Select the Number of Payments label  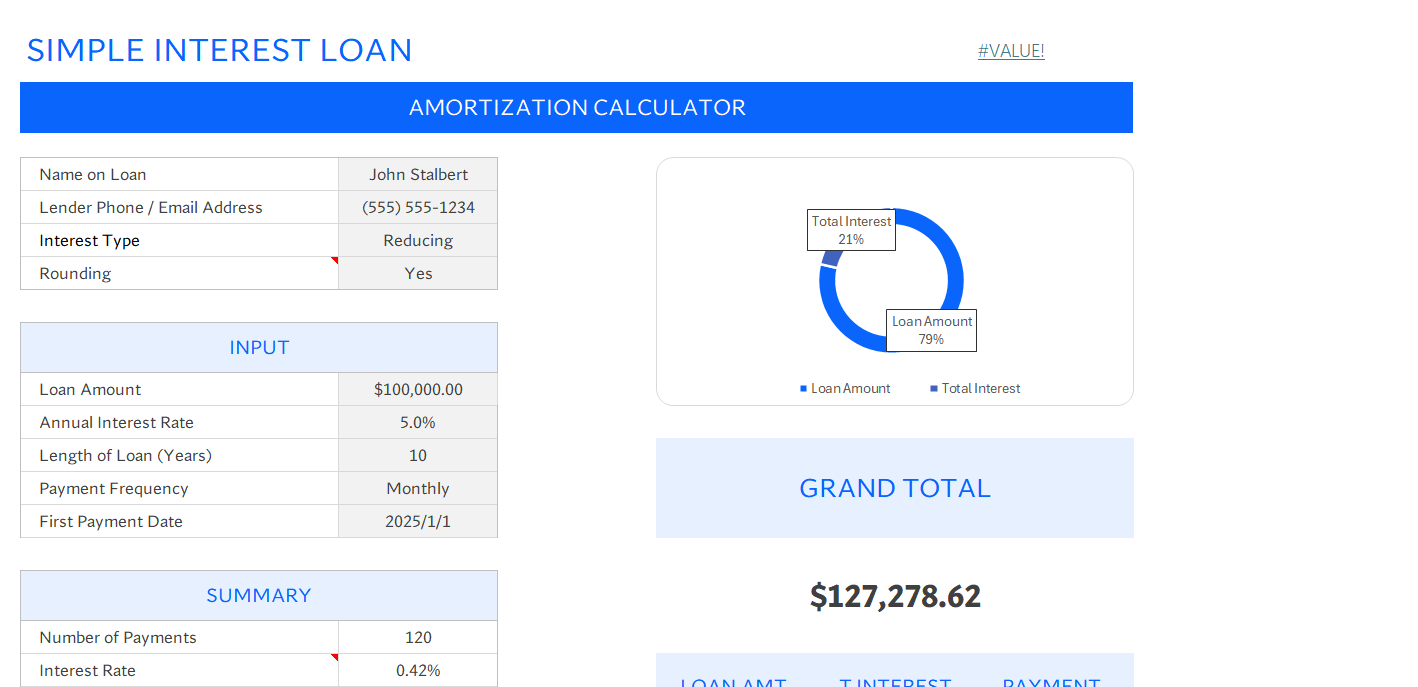179,637
